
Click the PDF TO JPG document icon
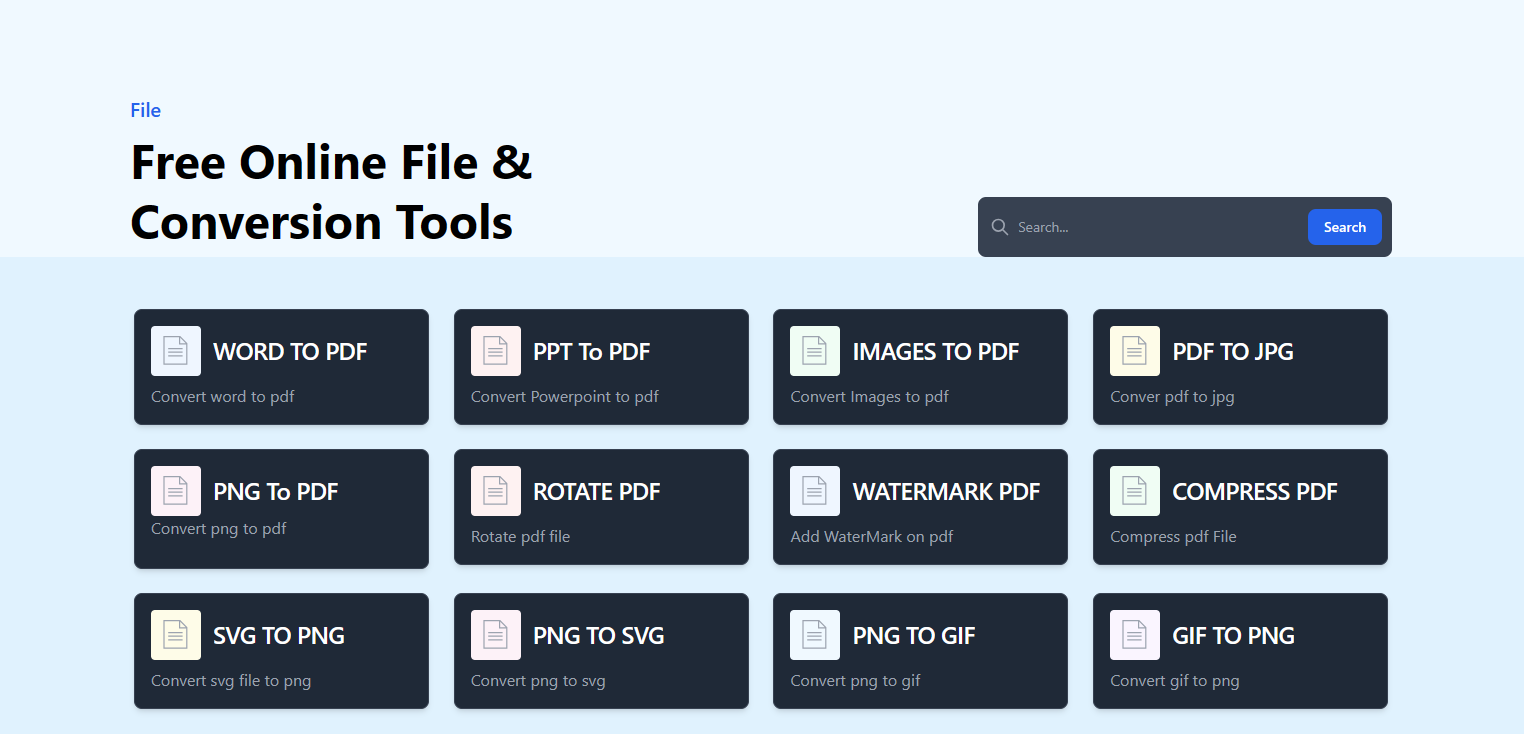click(x=1135, y=351)
